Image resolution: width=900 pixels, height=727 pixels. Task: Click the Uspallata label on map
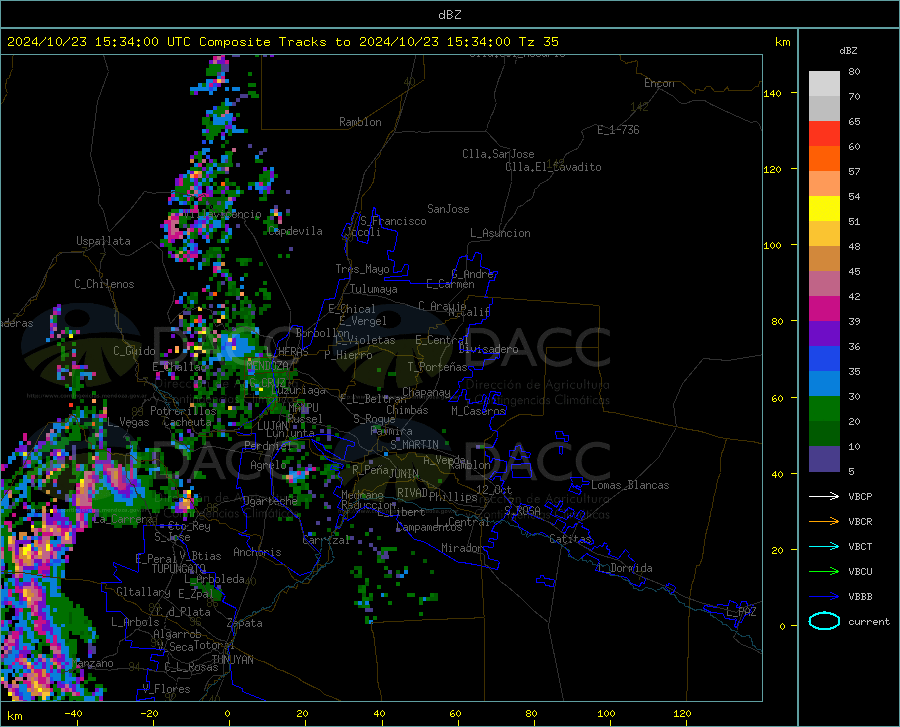(103, 241)
